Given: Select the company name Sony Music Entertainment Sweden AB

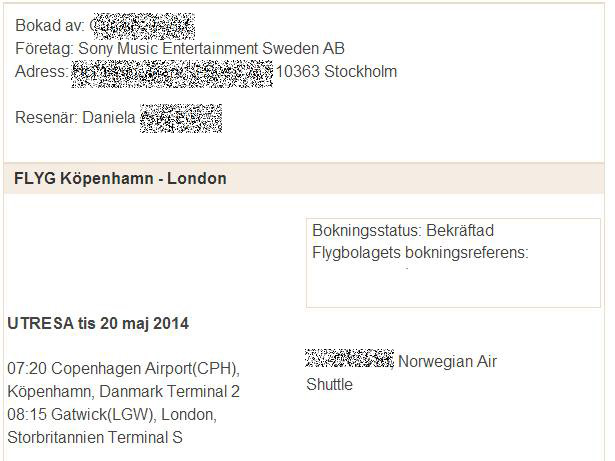Looking at the screenshot, I should click(211, 49).
